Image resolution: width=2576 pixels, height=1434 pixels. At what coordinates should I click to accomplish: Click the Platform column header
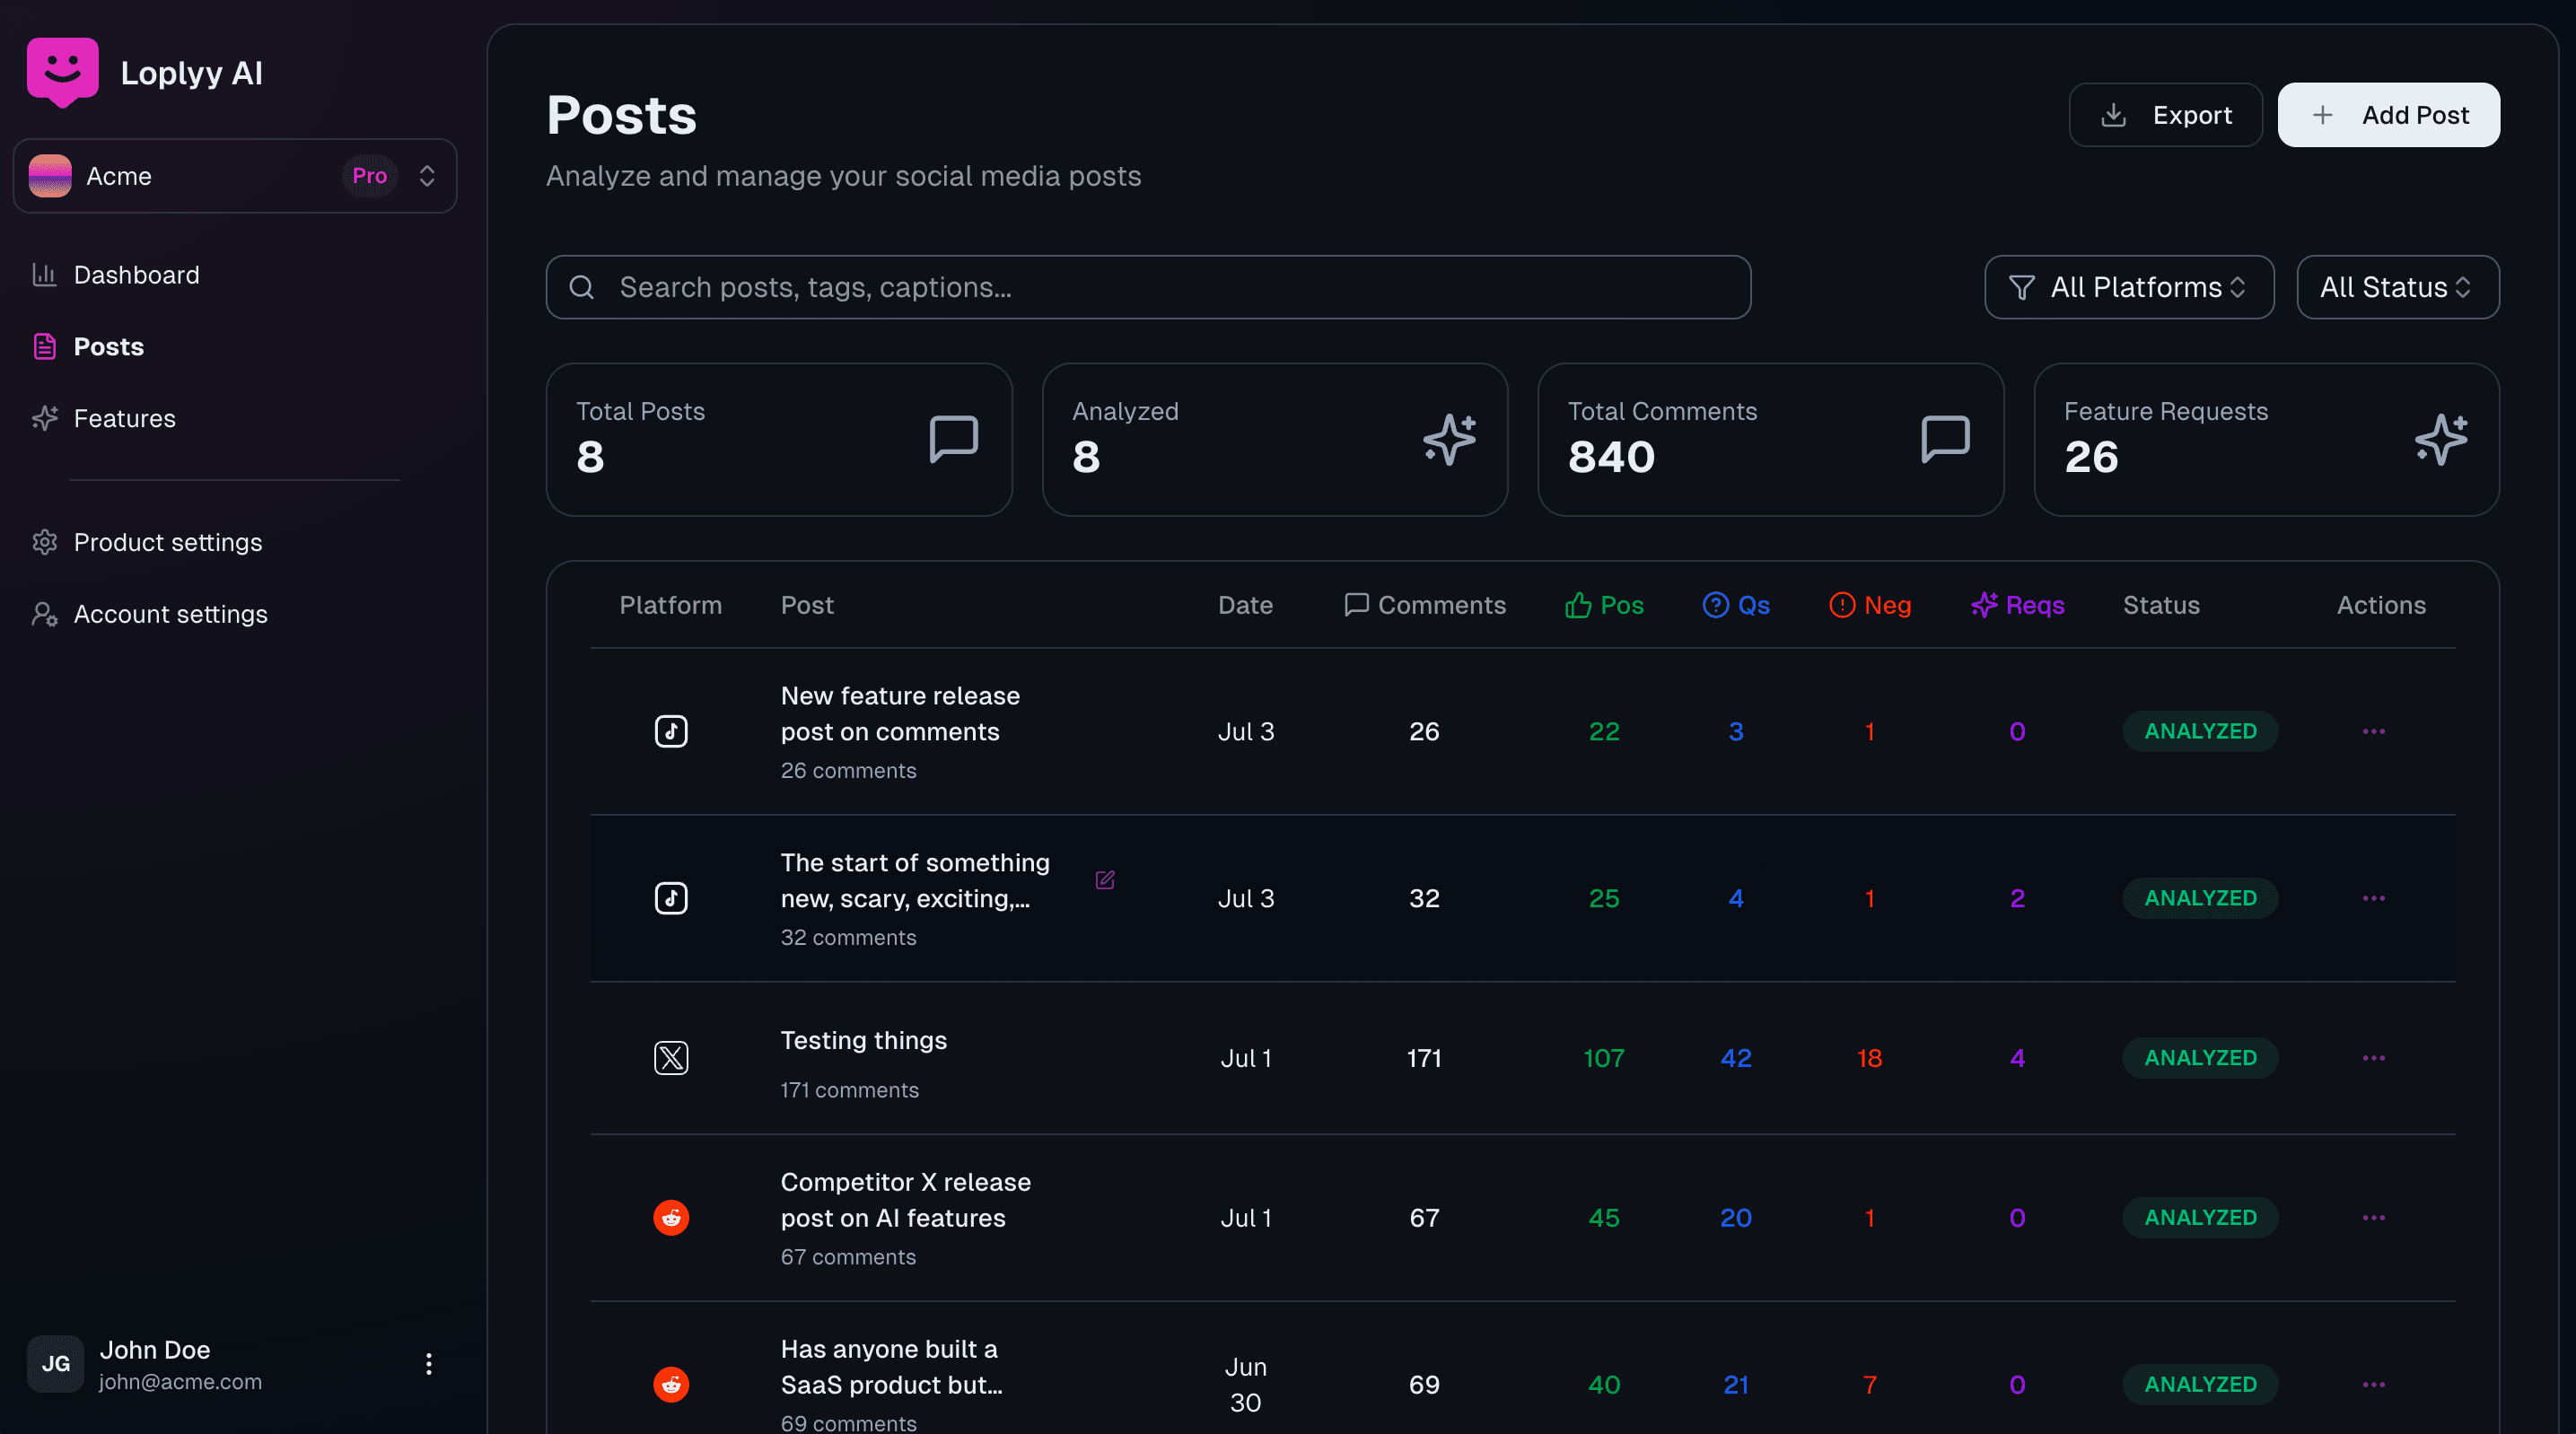[670, 606]
